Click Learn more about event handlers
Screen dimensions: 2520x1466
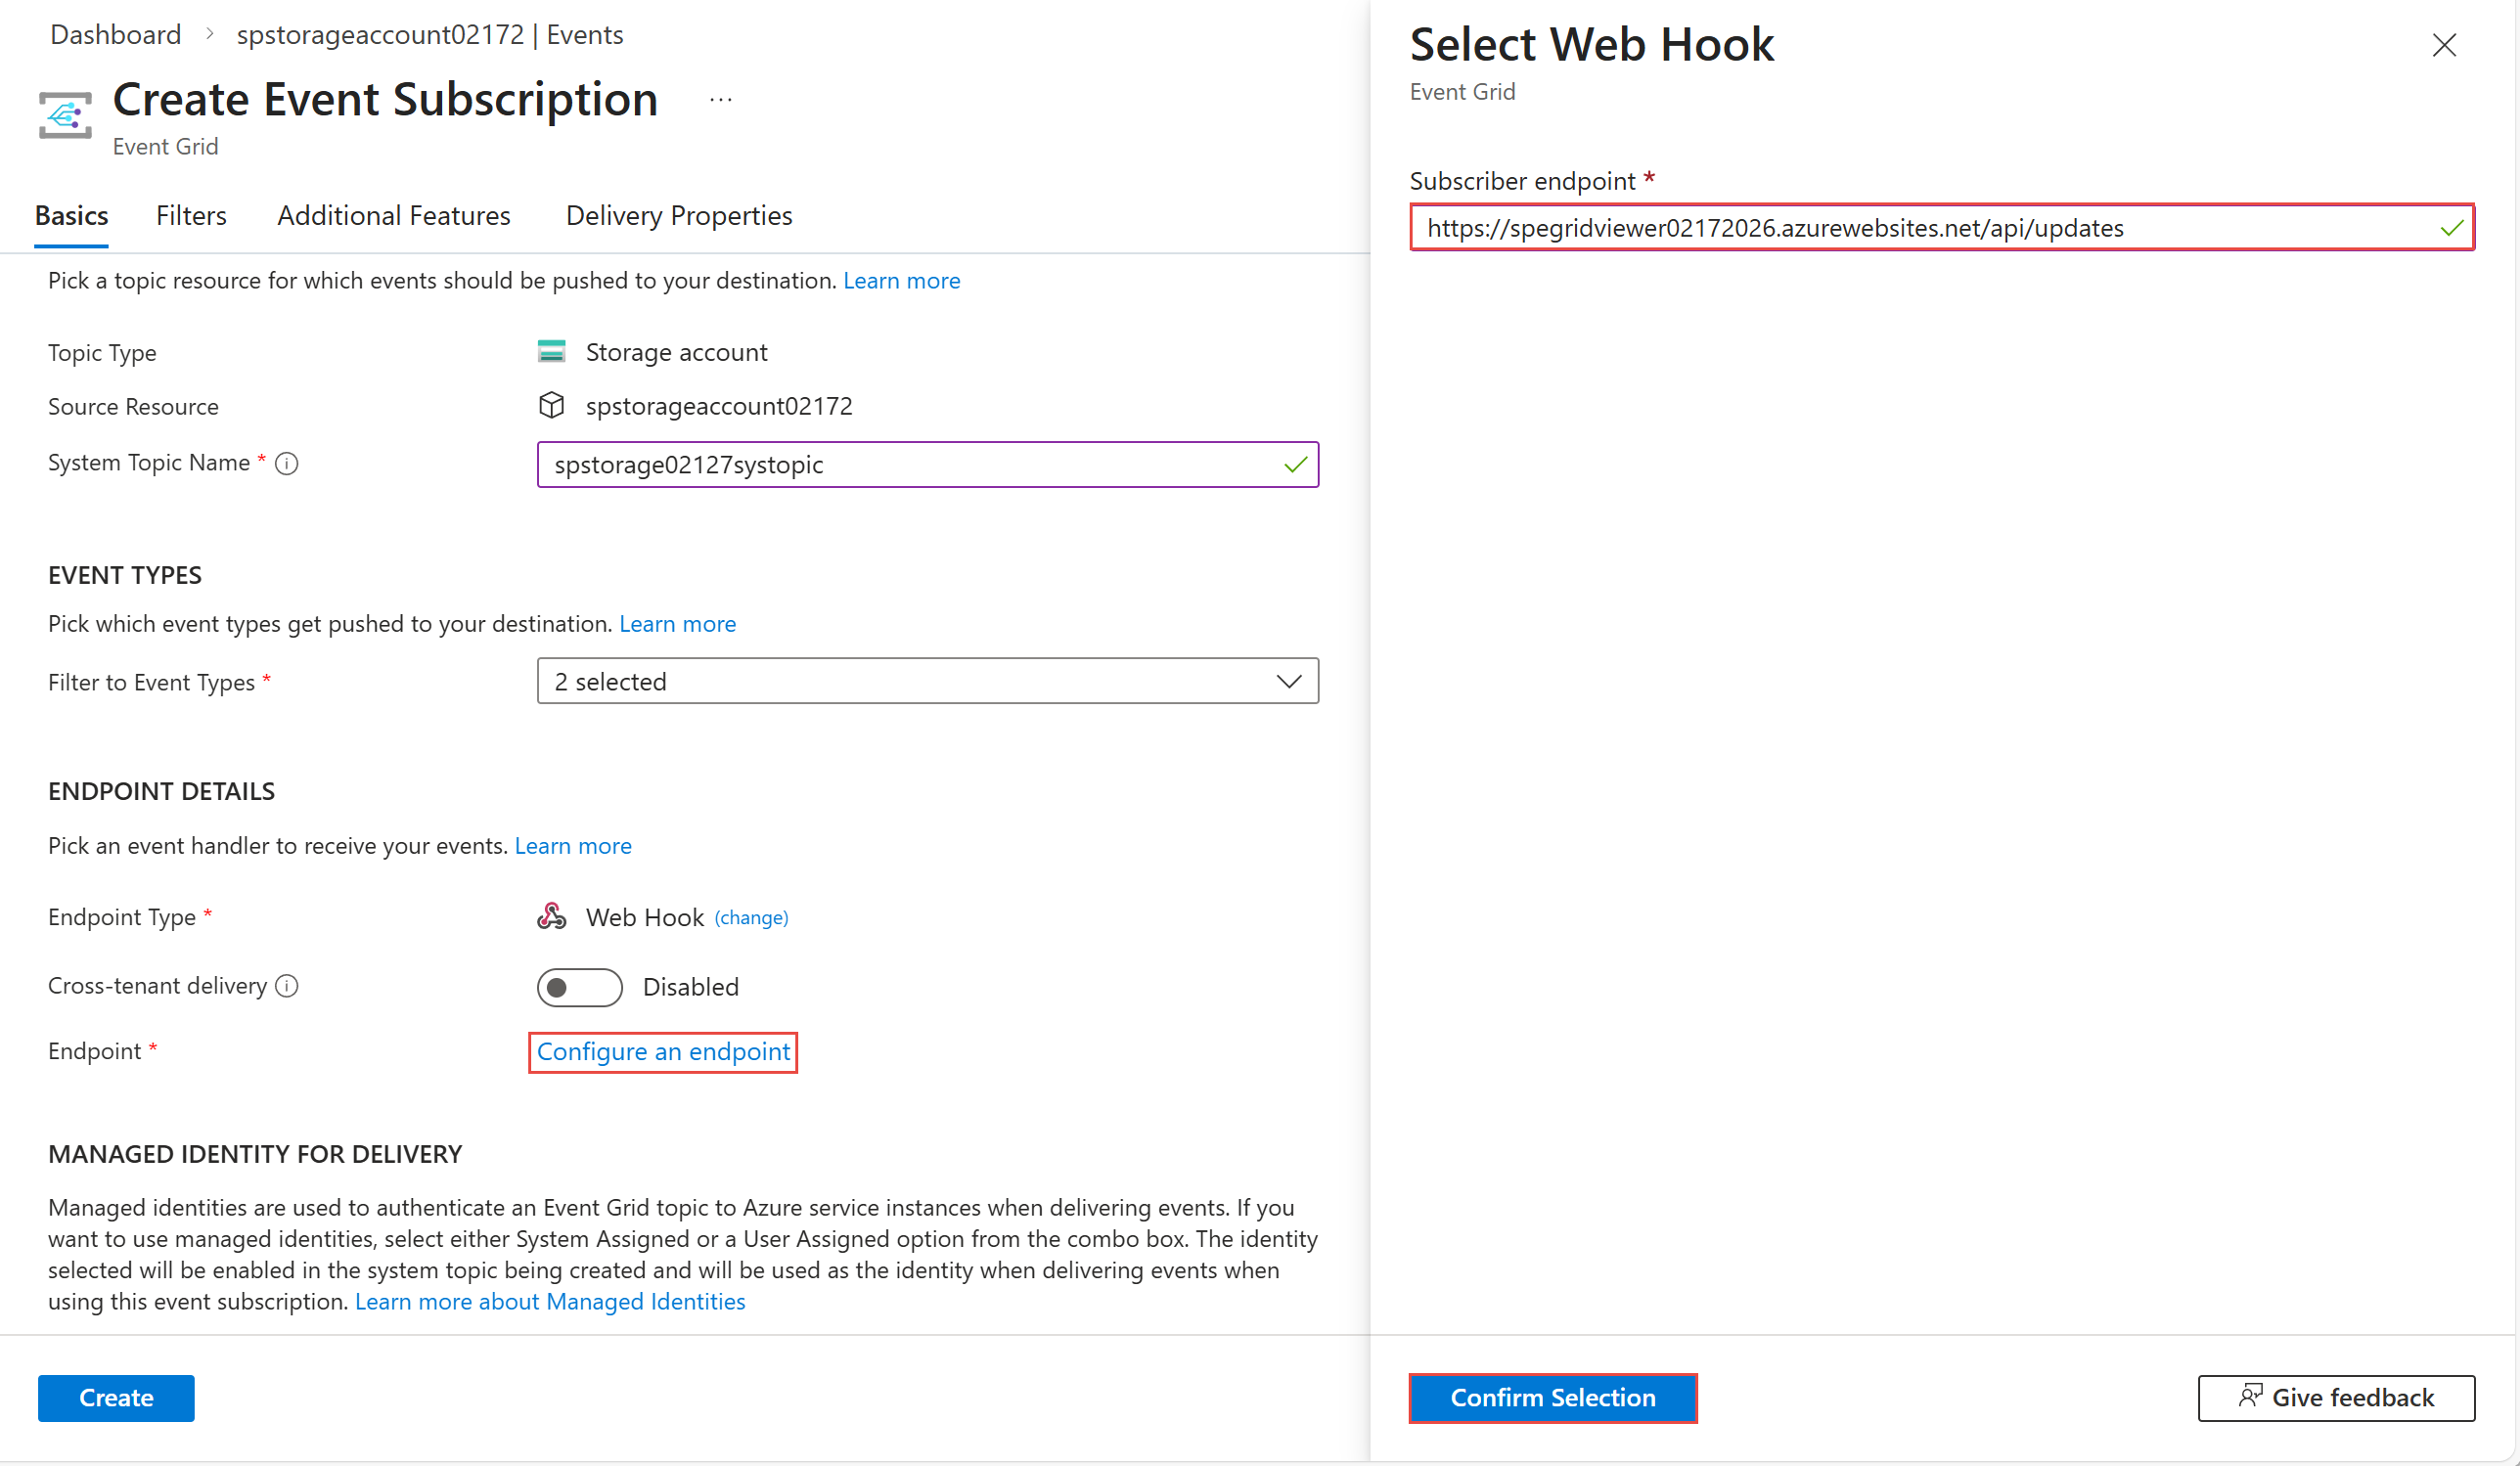click(x=573, y=846)
